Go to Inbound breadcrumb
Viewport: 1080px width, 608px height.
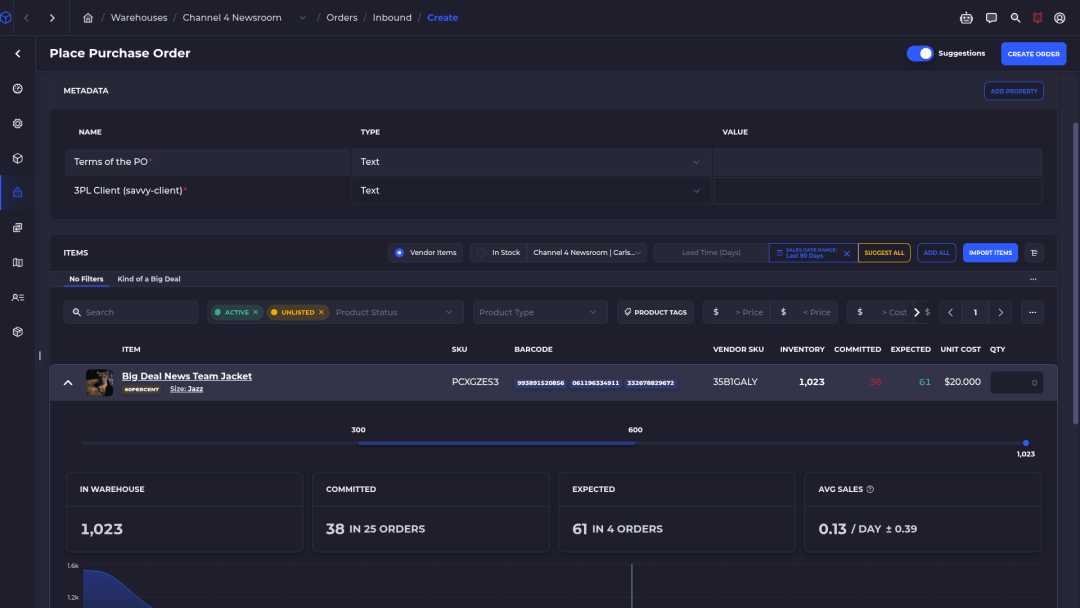pos(392,18)
